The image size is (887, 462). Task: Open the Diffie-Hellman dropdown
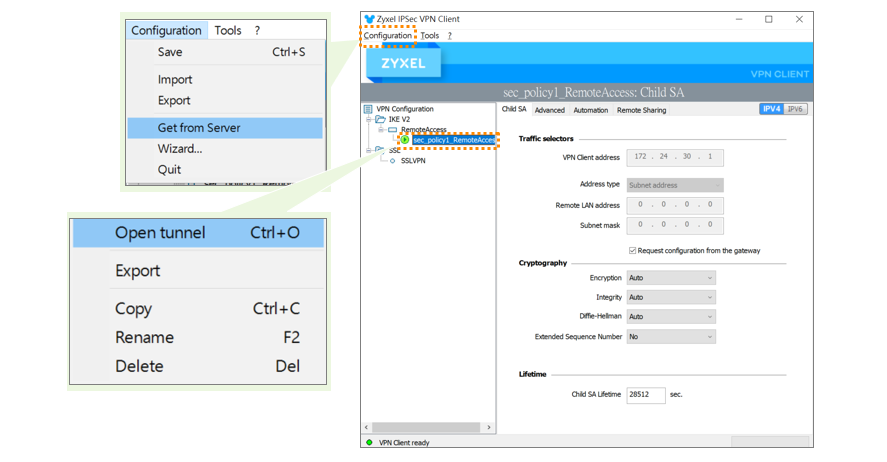tap(670, 316)
